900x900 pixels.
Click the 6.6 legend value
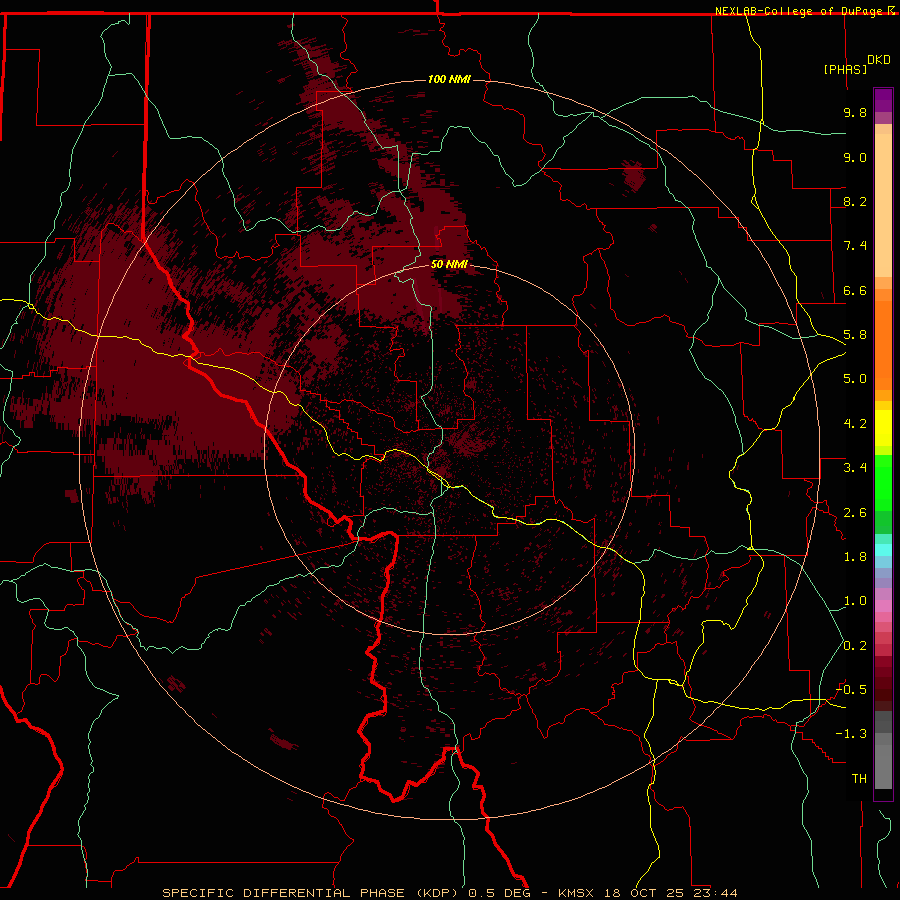coord(855,290)
